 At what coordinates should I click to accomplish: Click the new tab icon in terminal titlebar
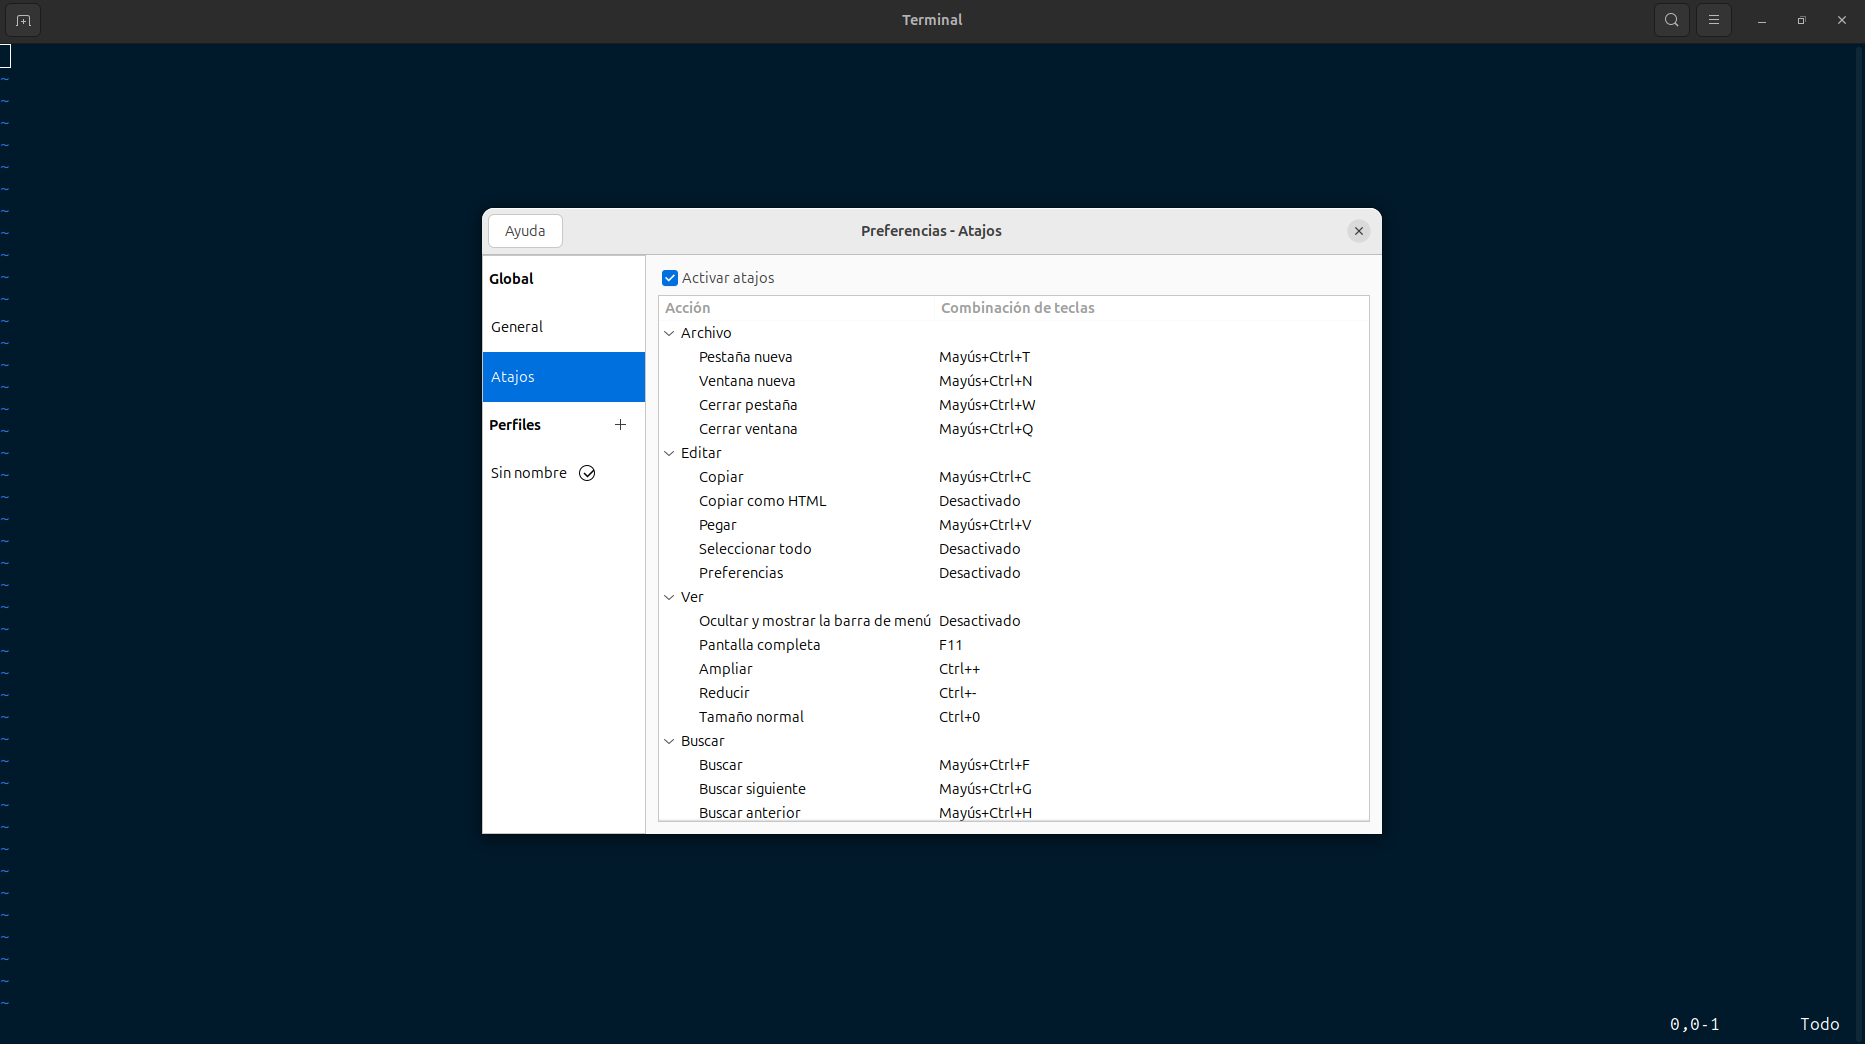23,20
